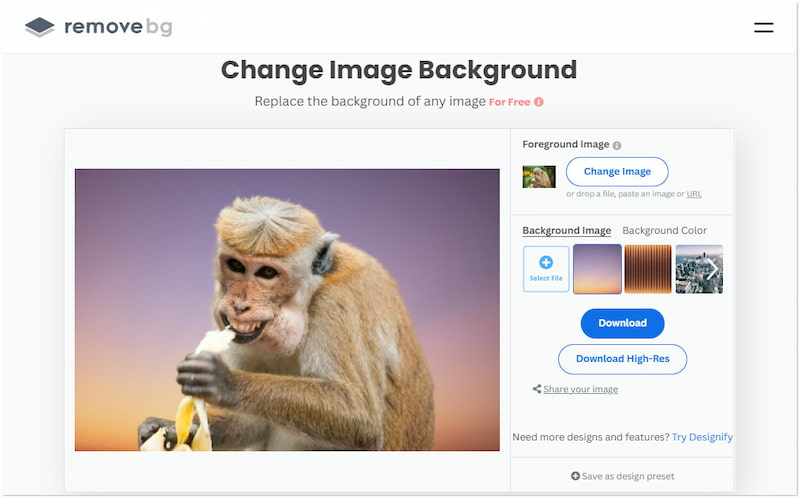The height and width of the screenshot is (498, 800).
Task: Click the Foreground Image info icon
Action: pyautogui.click(x=617, y=145)
